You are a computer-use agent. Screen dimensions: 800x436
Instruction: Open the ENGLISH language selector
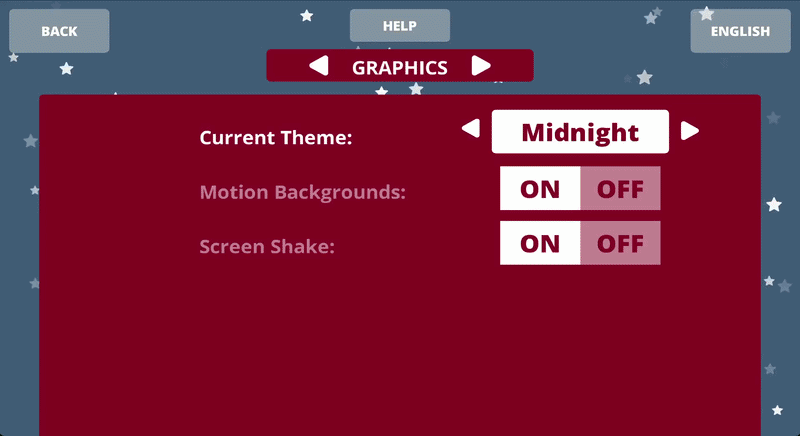tap(740, 31)
